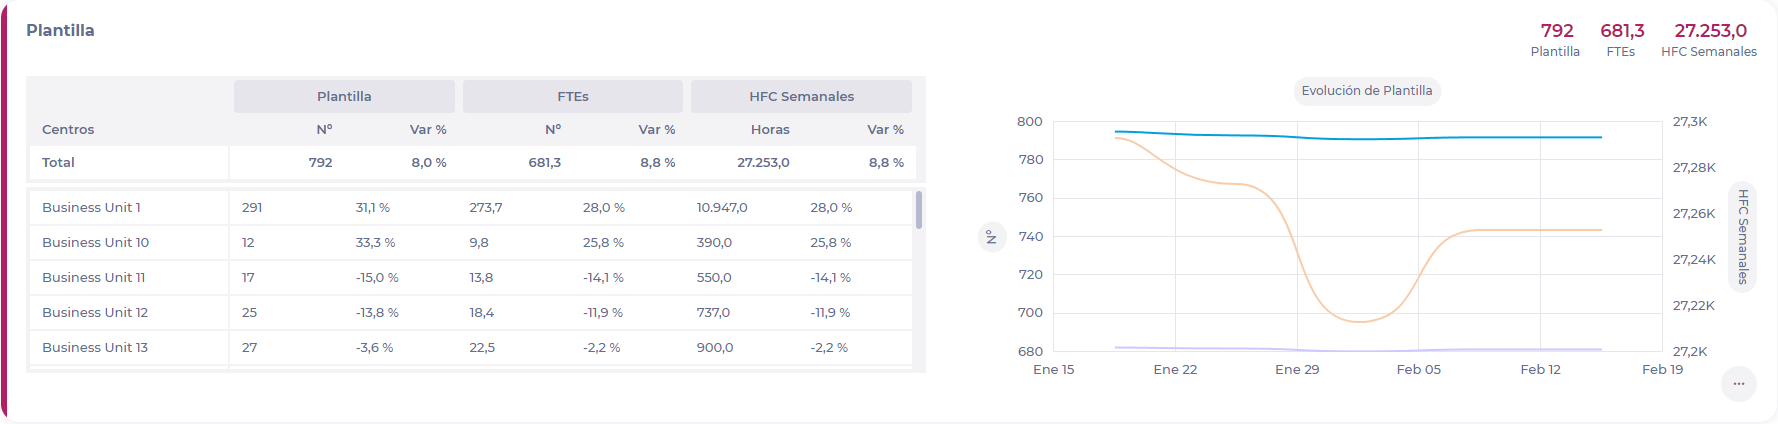Click the Business Unit 13 row
Image resolution: width=1778 pixels, height=424 pixels.
(x=95, y=348)
